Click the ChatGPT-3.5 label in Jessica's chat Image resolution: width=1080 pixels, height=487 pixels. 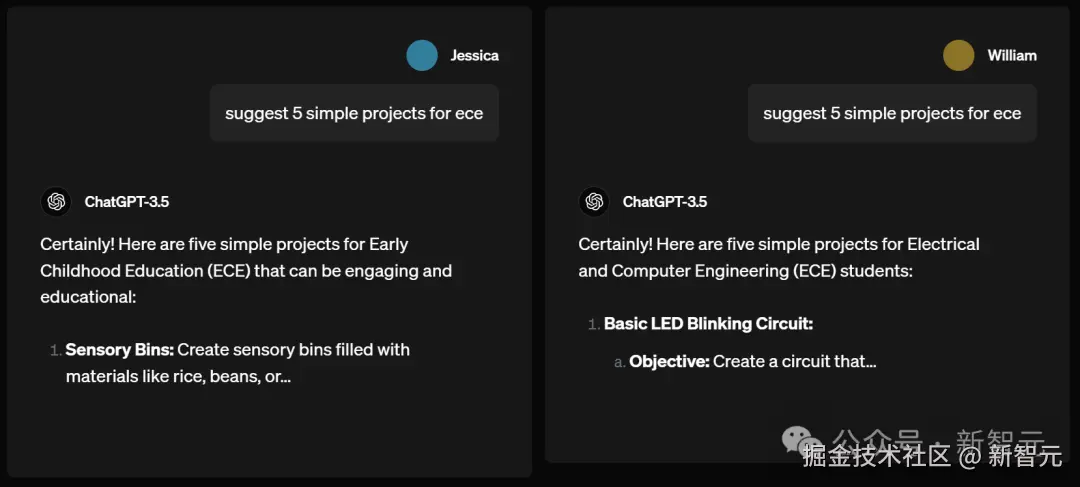coord(127,202)
